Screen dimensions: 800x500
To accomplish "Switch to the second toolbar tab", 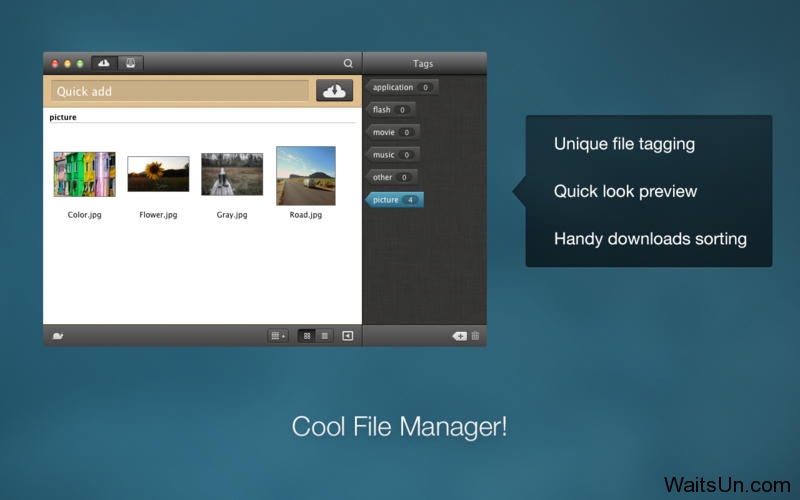I will click(x=131, y=63).
